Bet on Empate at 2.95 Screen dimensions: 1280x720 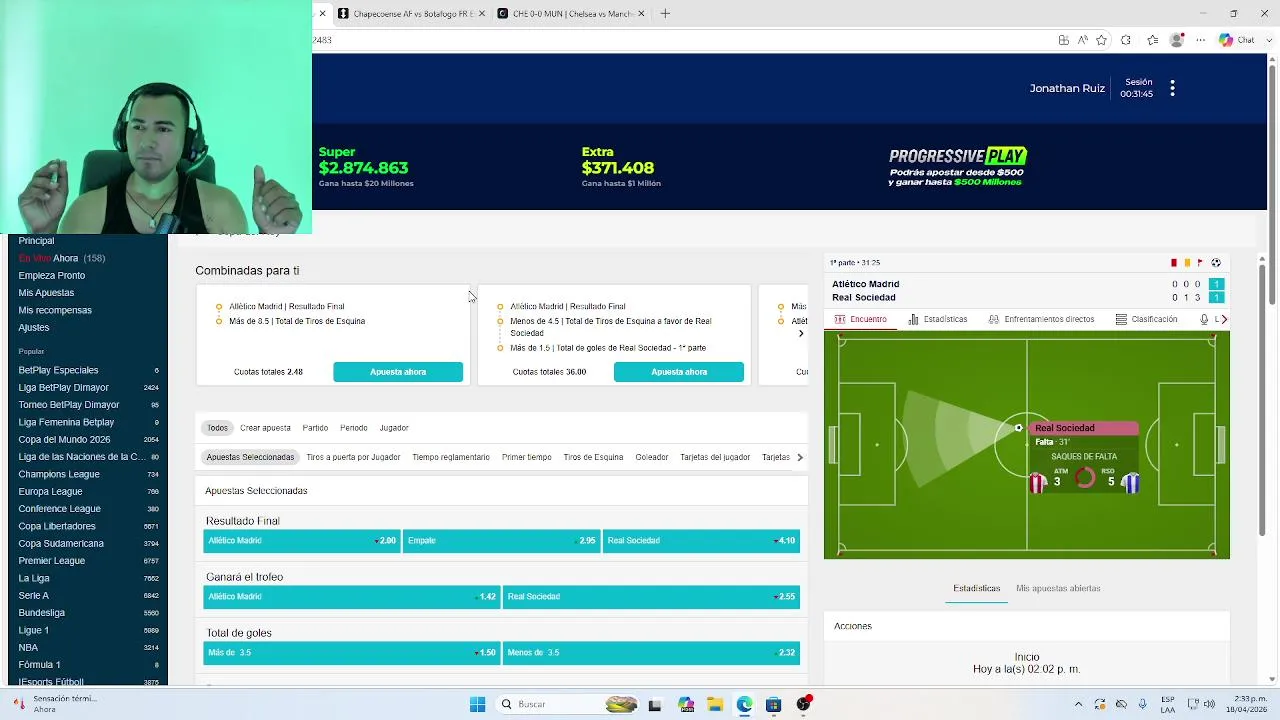501,541
